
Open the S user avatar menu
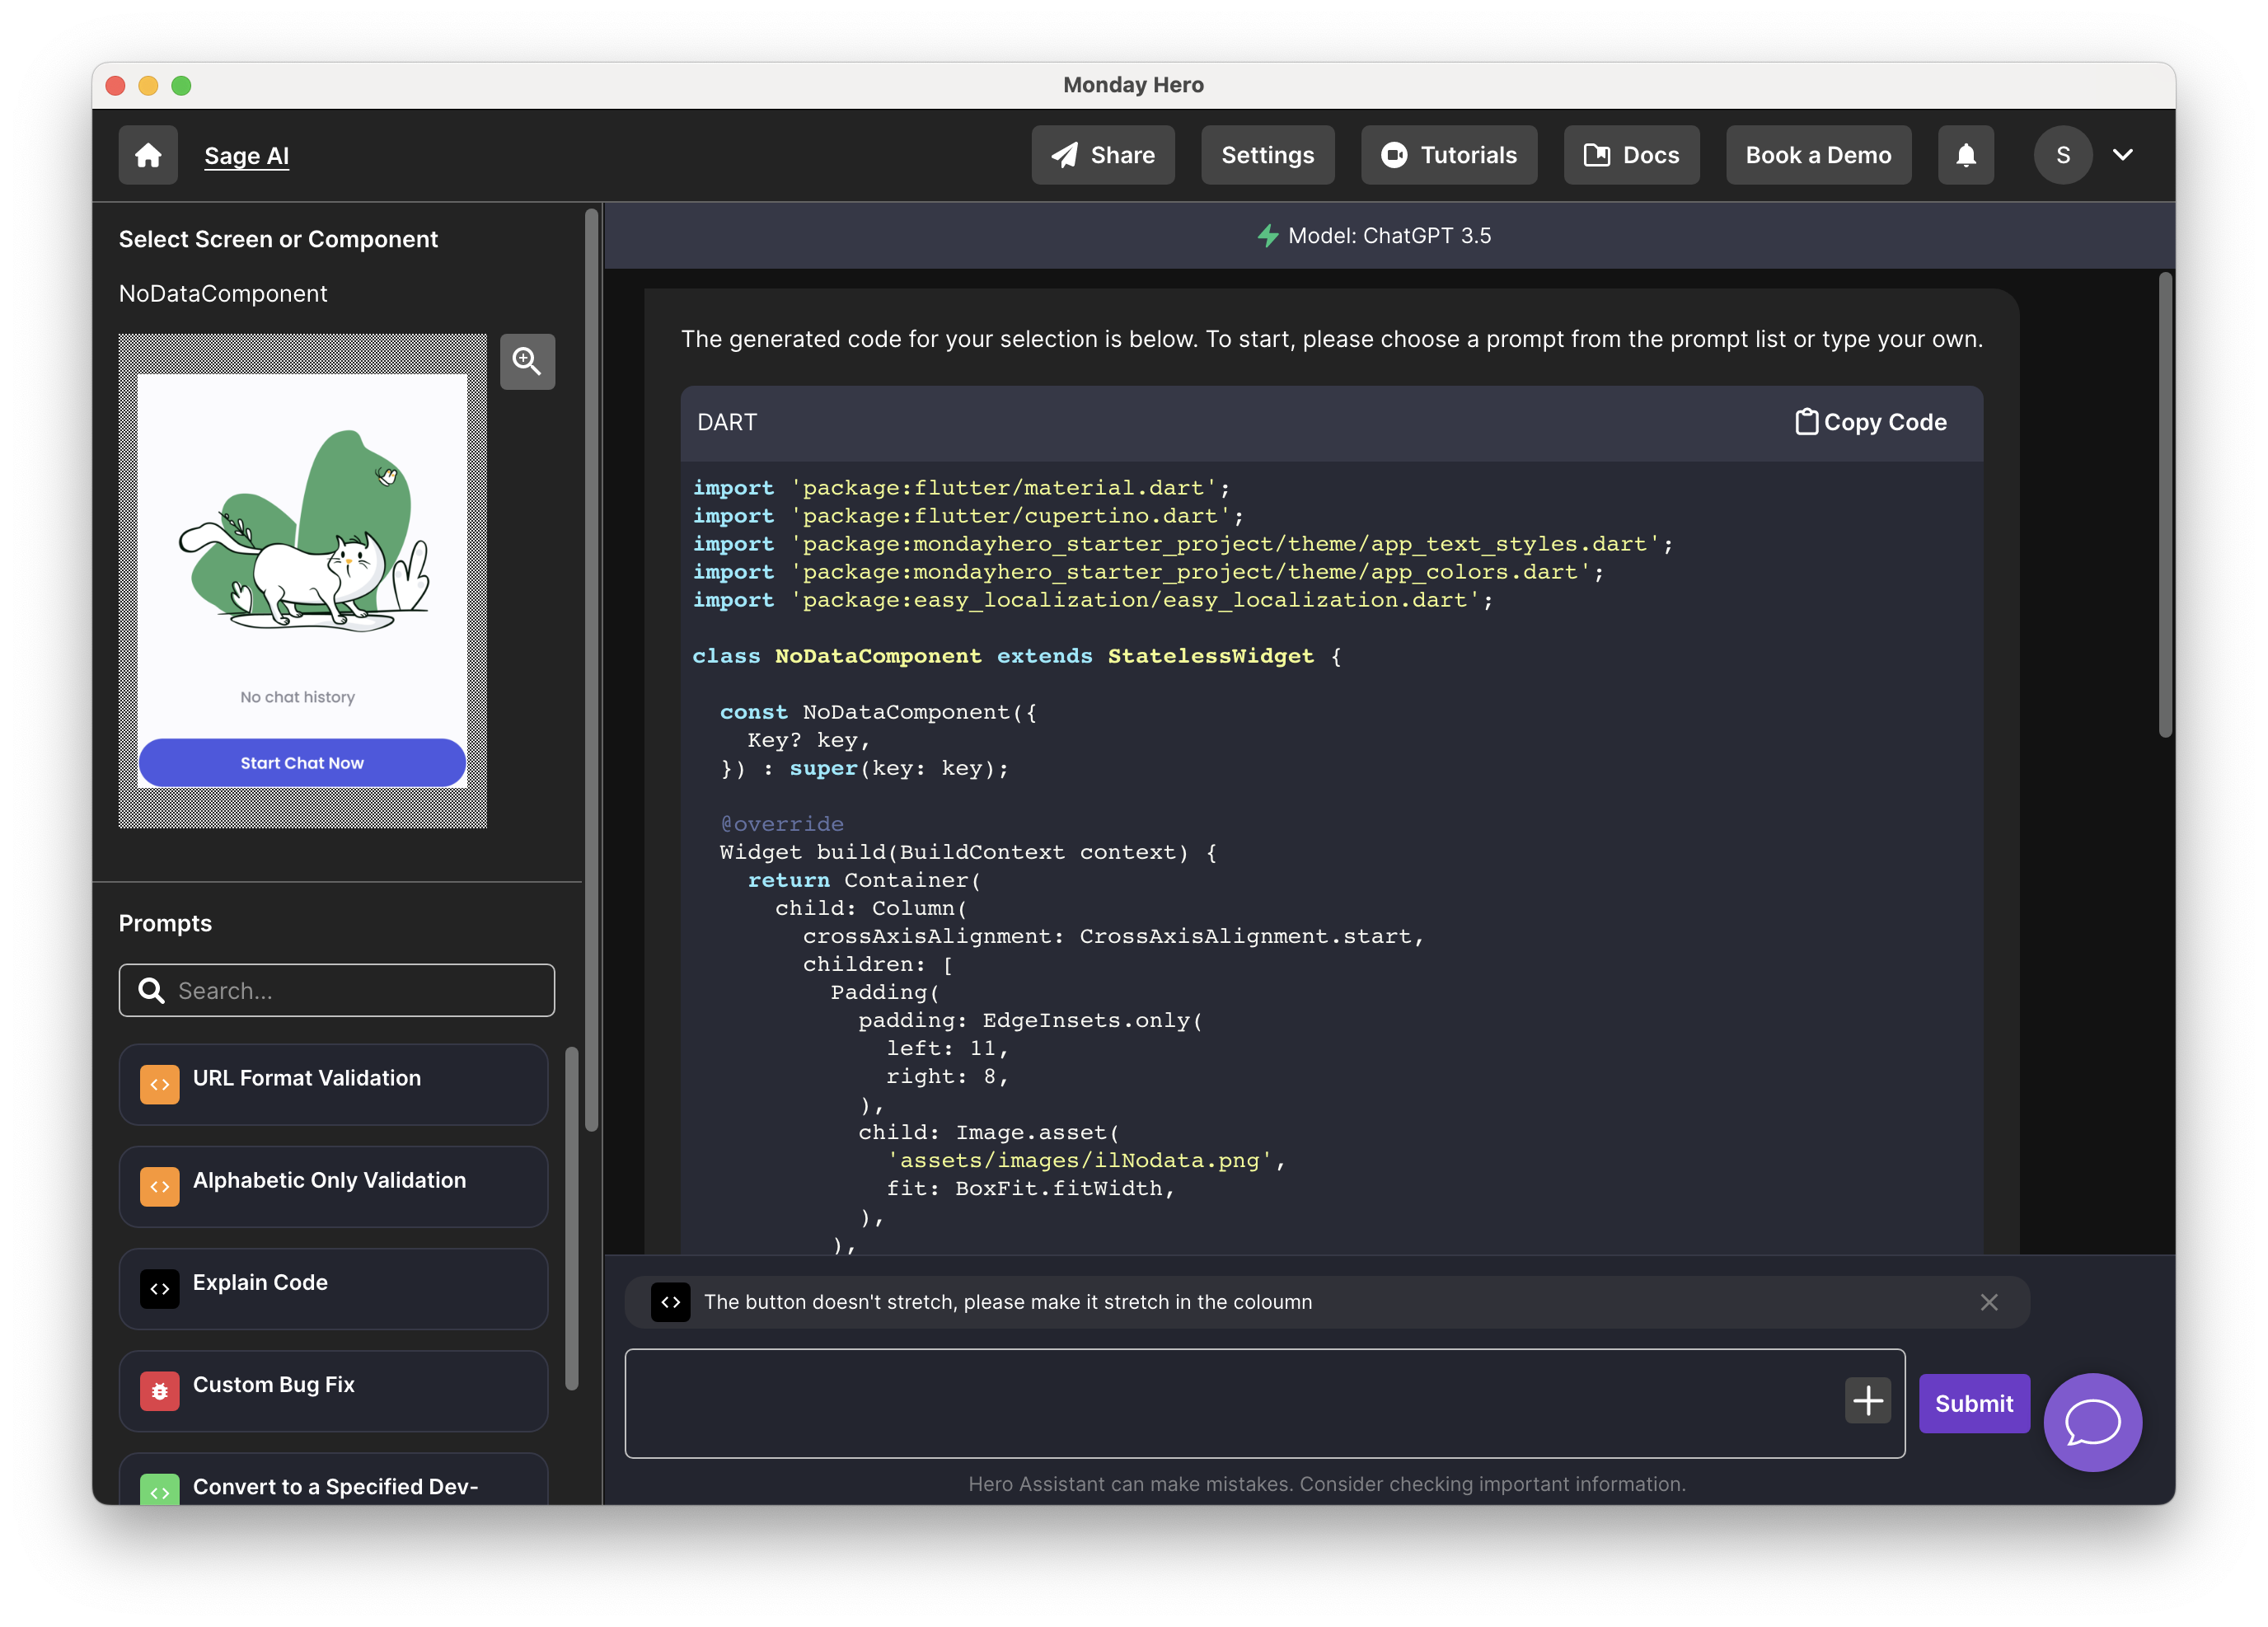pyautogui.click(x=2062, y=155)
